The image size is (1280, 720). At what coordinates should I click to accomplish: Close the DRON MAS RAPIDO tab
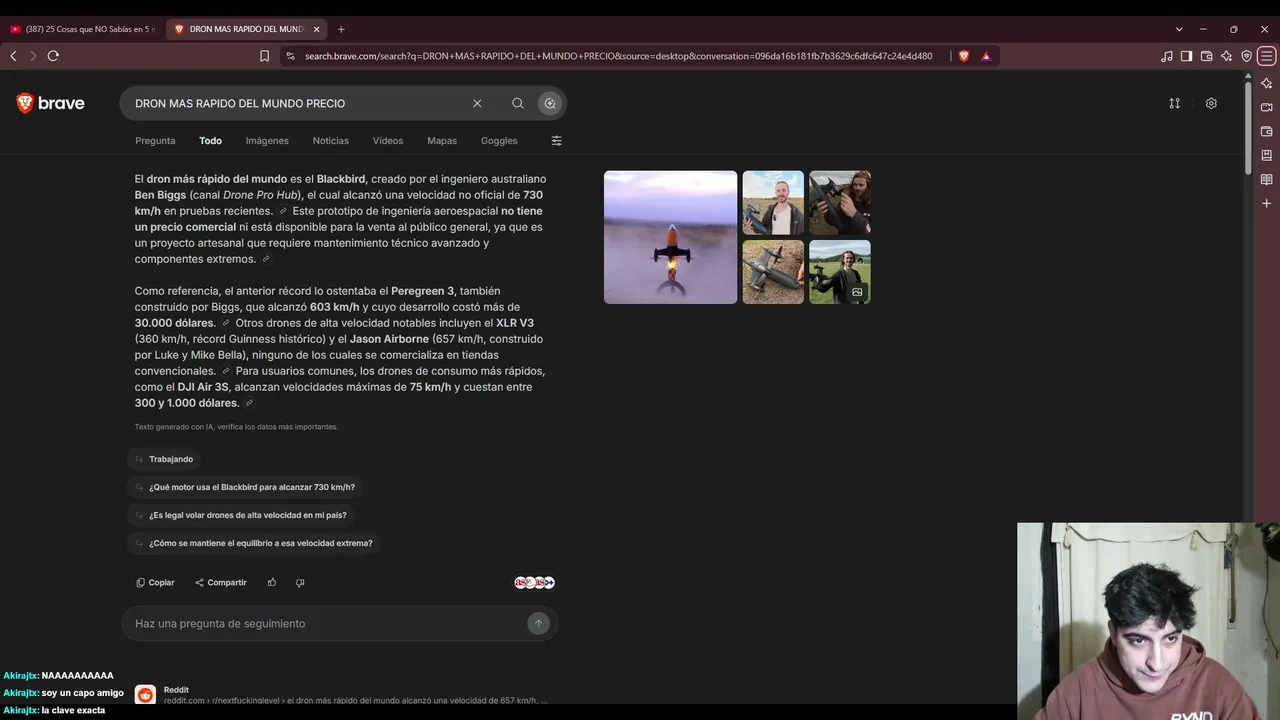coord(316,29)
